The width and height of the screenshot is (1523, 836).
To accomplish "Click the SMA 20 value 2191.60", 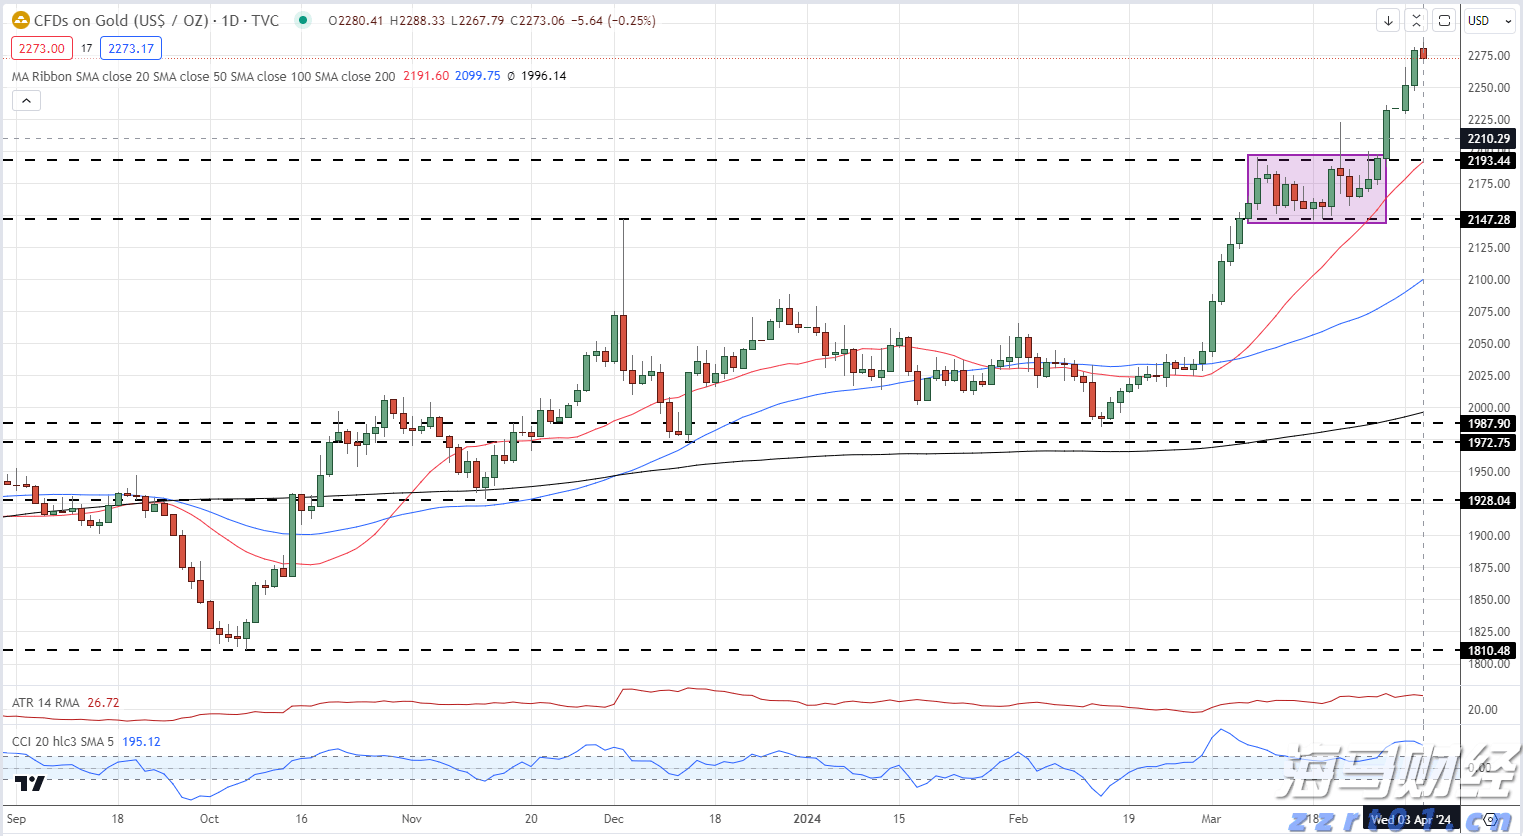I will (x=426, y=76).
